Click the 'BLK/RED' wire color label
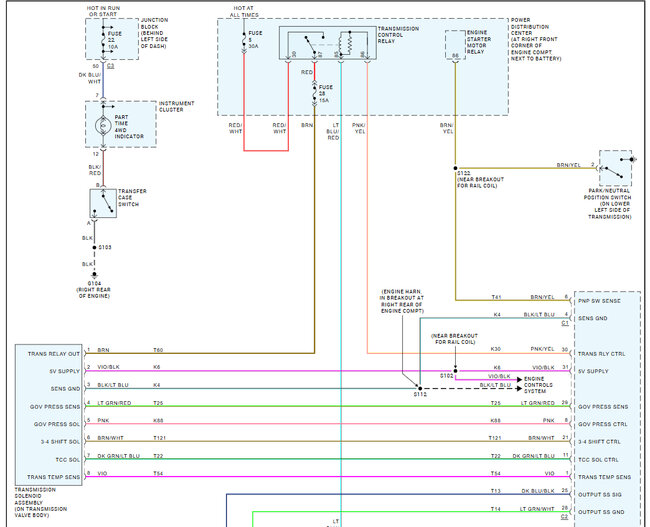Image resolution: width=650 pixels, height=527 pixels. tap(95, 170)
